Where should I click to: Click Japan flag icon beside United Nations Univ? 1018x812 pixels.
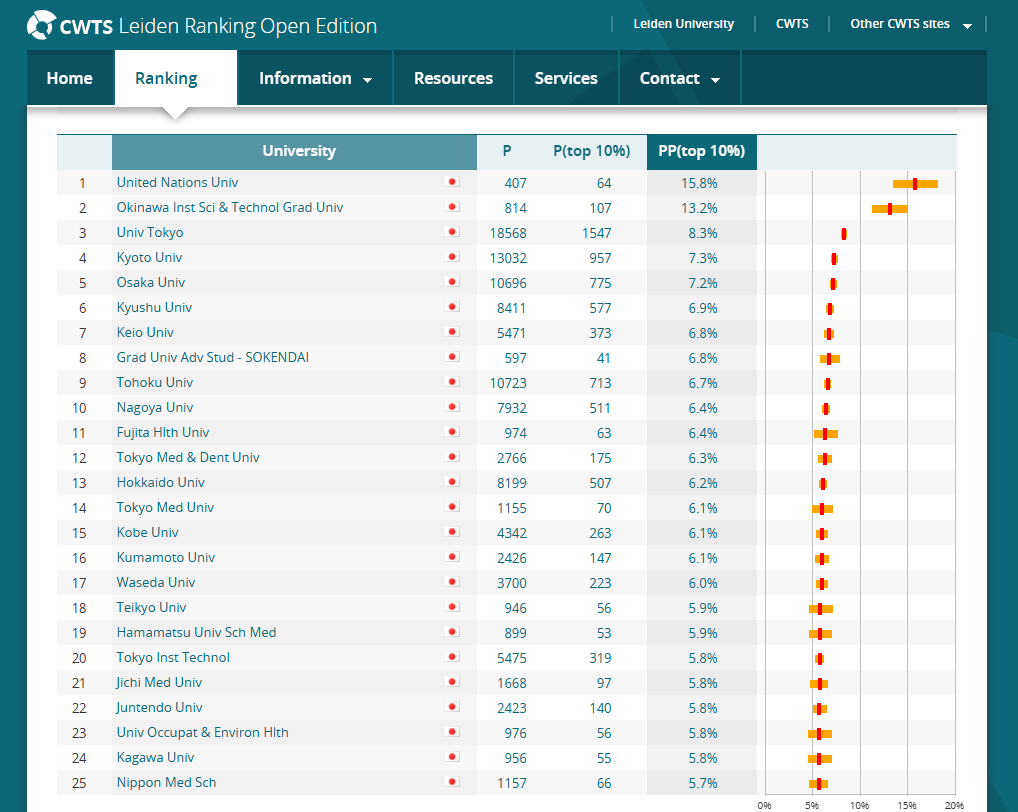pyautogui.click(x=452, y=182)
